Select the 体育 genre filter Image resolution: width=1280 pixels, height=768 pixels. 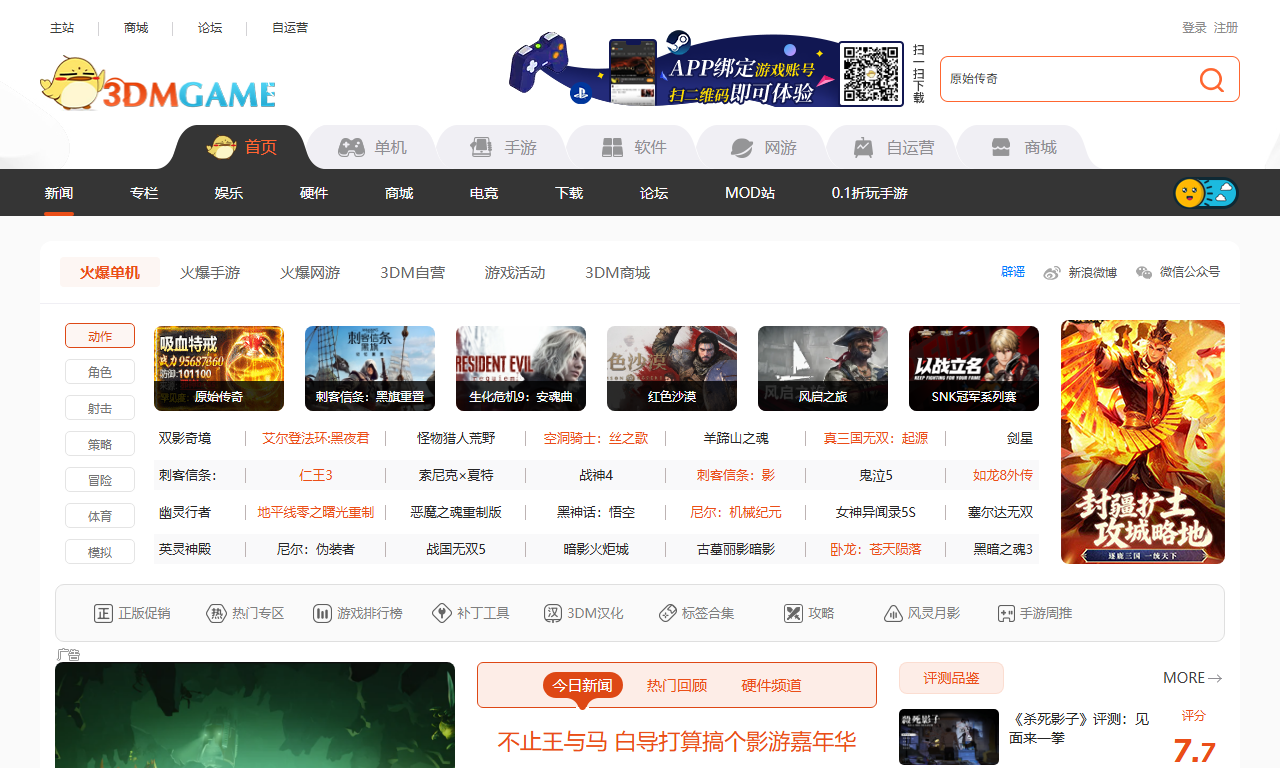pyautogui.click(x=100, y=516)
